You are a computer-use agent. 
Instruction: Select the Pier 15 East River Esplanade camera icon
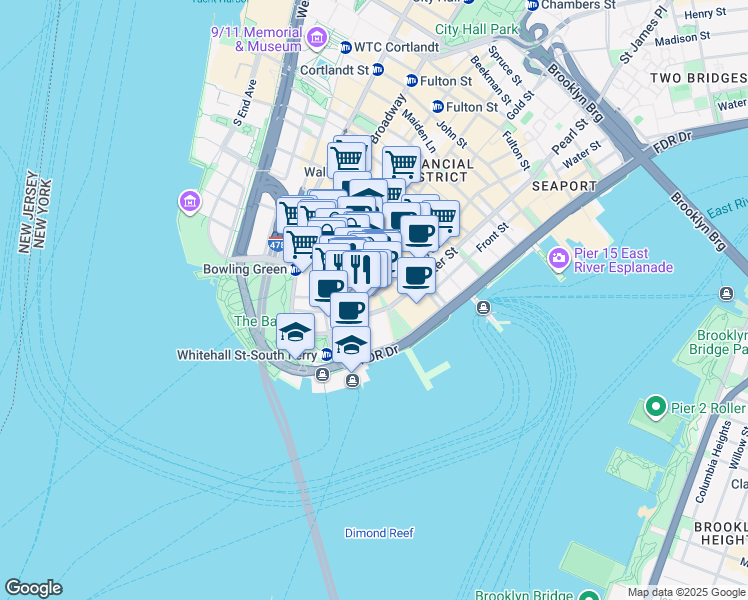pos(558,259)
